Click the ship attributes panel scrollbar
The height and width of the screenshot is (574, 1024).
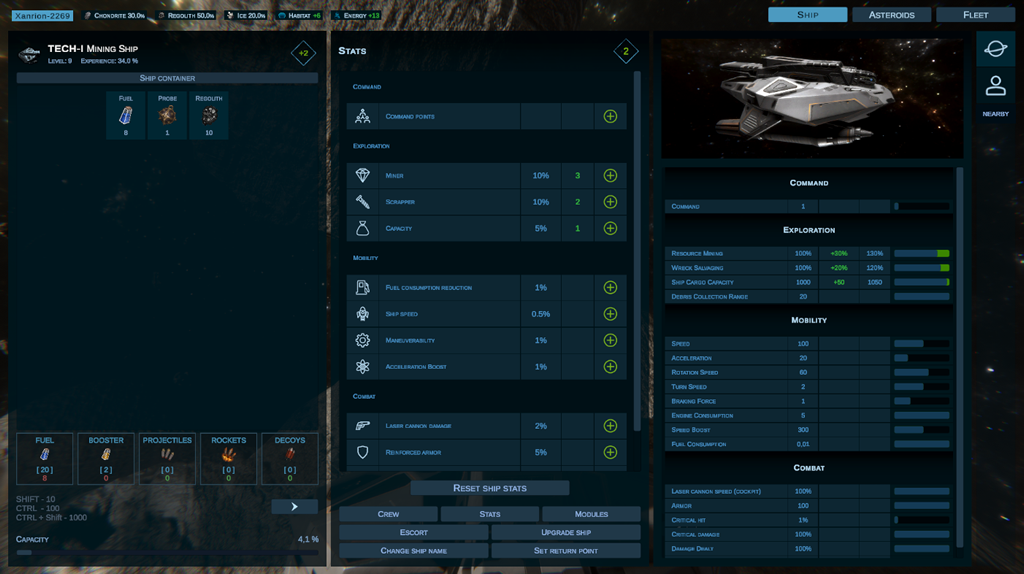(x=959, y=357)
